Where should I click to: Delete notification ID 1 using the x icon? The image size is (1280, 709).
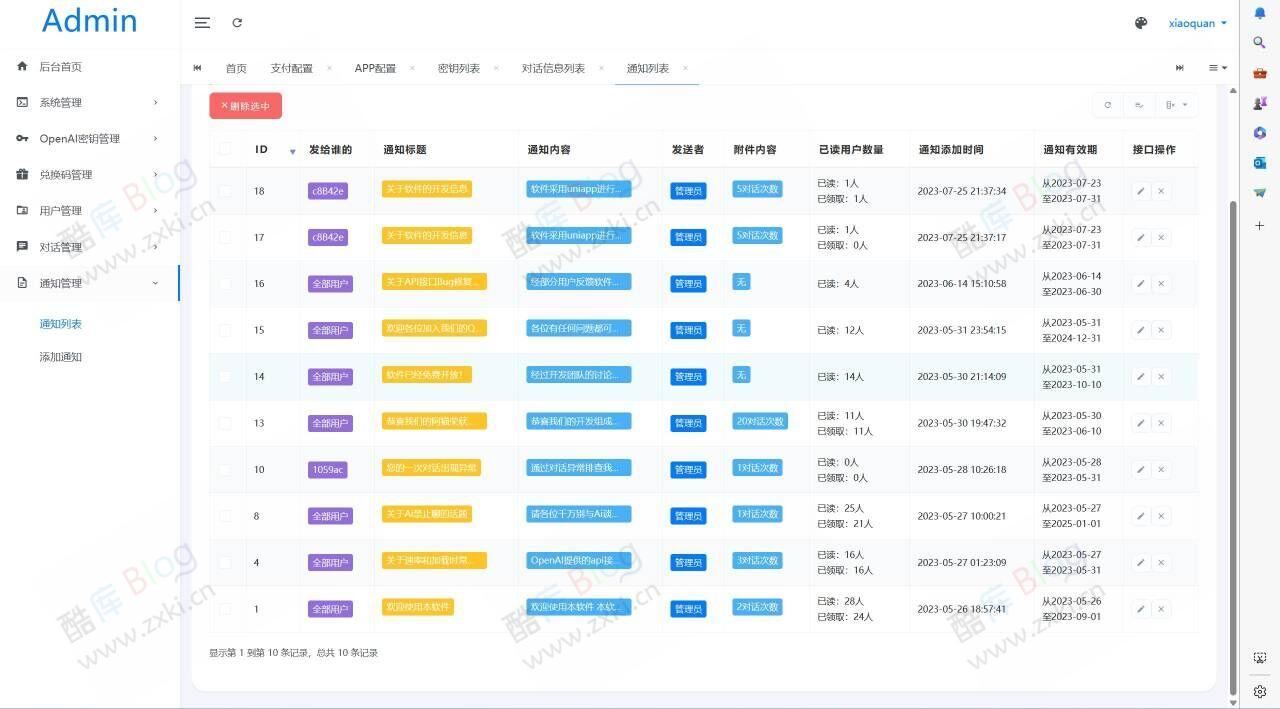coord(1160,608)
